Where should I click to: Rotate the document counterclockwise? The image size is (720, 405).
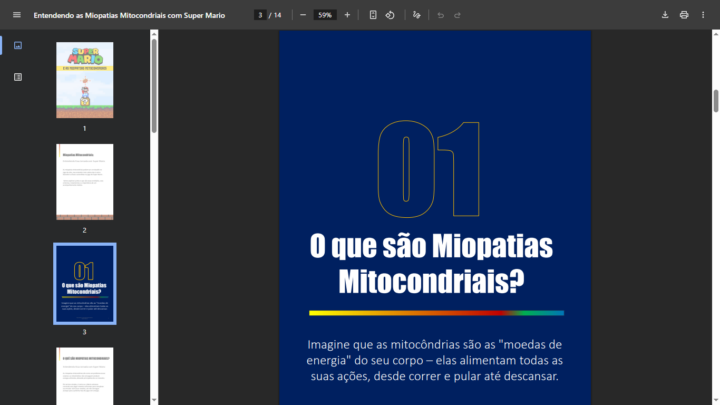(390, 15)
